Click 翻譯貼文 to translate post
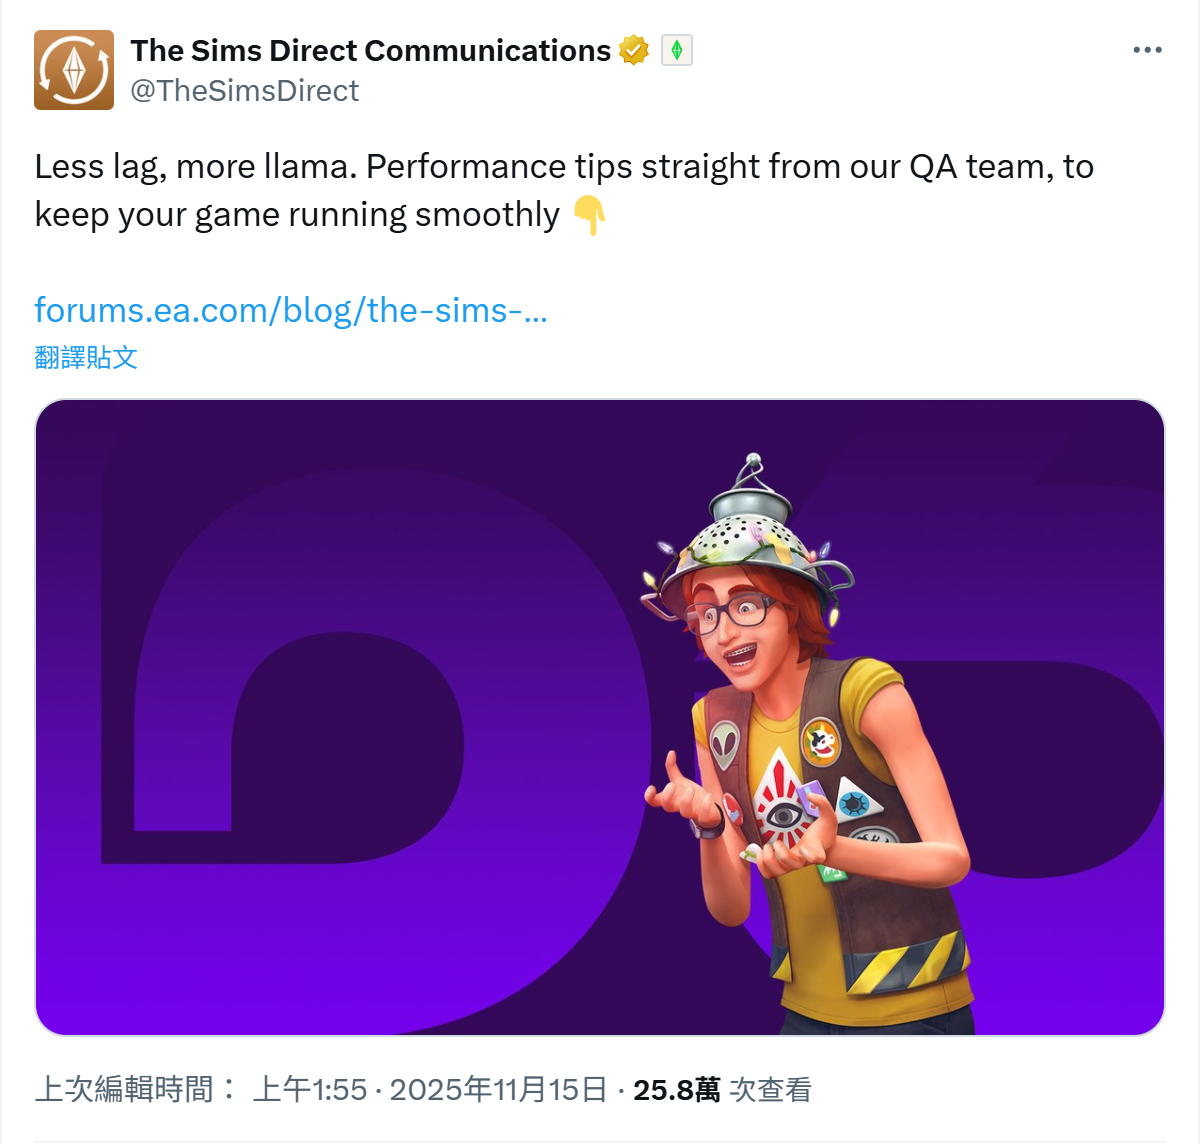Screen dimensions: 1200x1143 86,357
